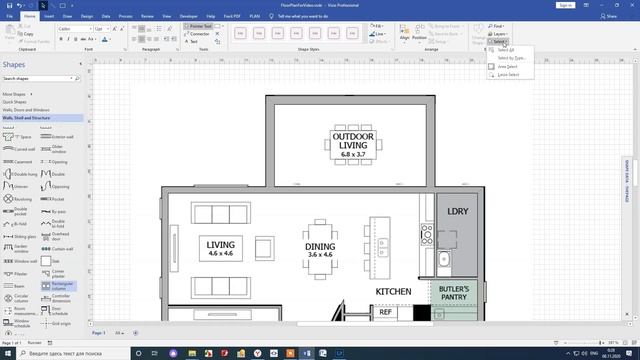Image resolution: width=640 pixels, height=360 pixels.
Task: Activate the Connector tool
Action: point(197,34)
